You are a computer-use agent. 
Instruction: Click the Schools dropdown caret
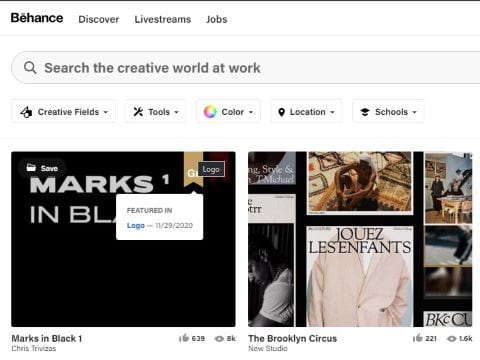click(415, 112)
